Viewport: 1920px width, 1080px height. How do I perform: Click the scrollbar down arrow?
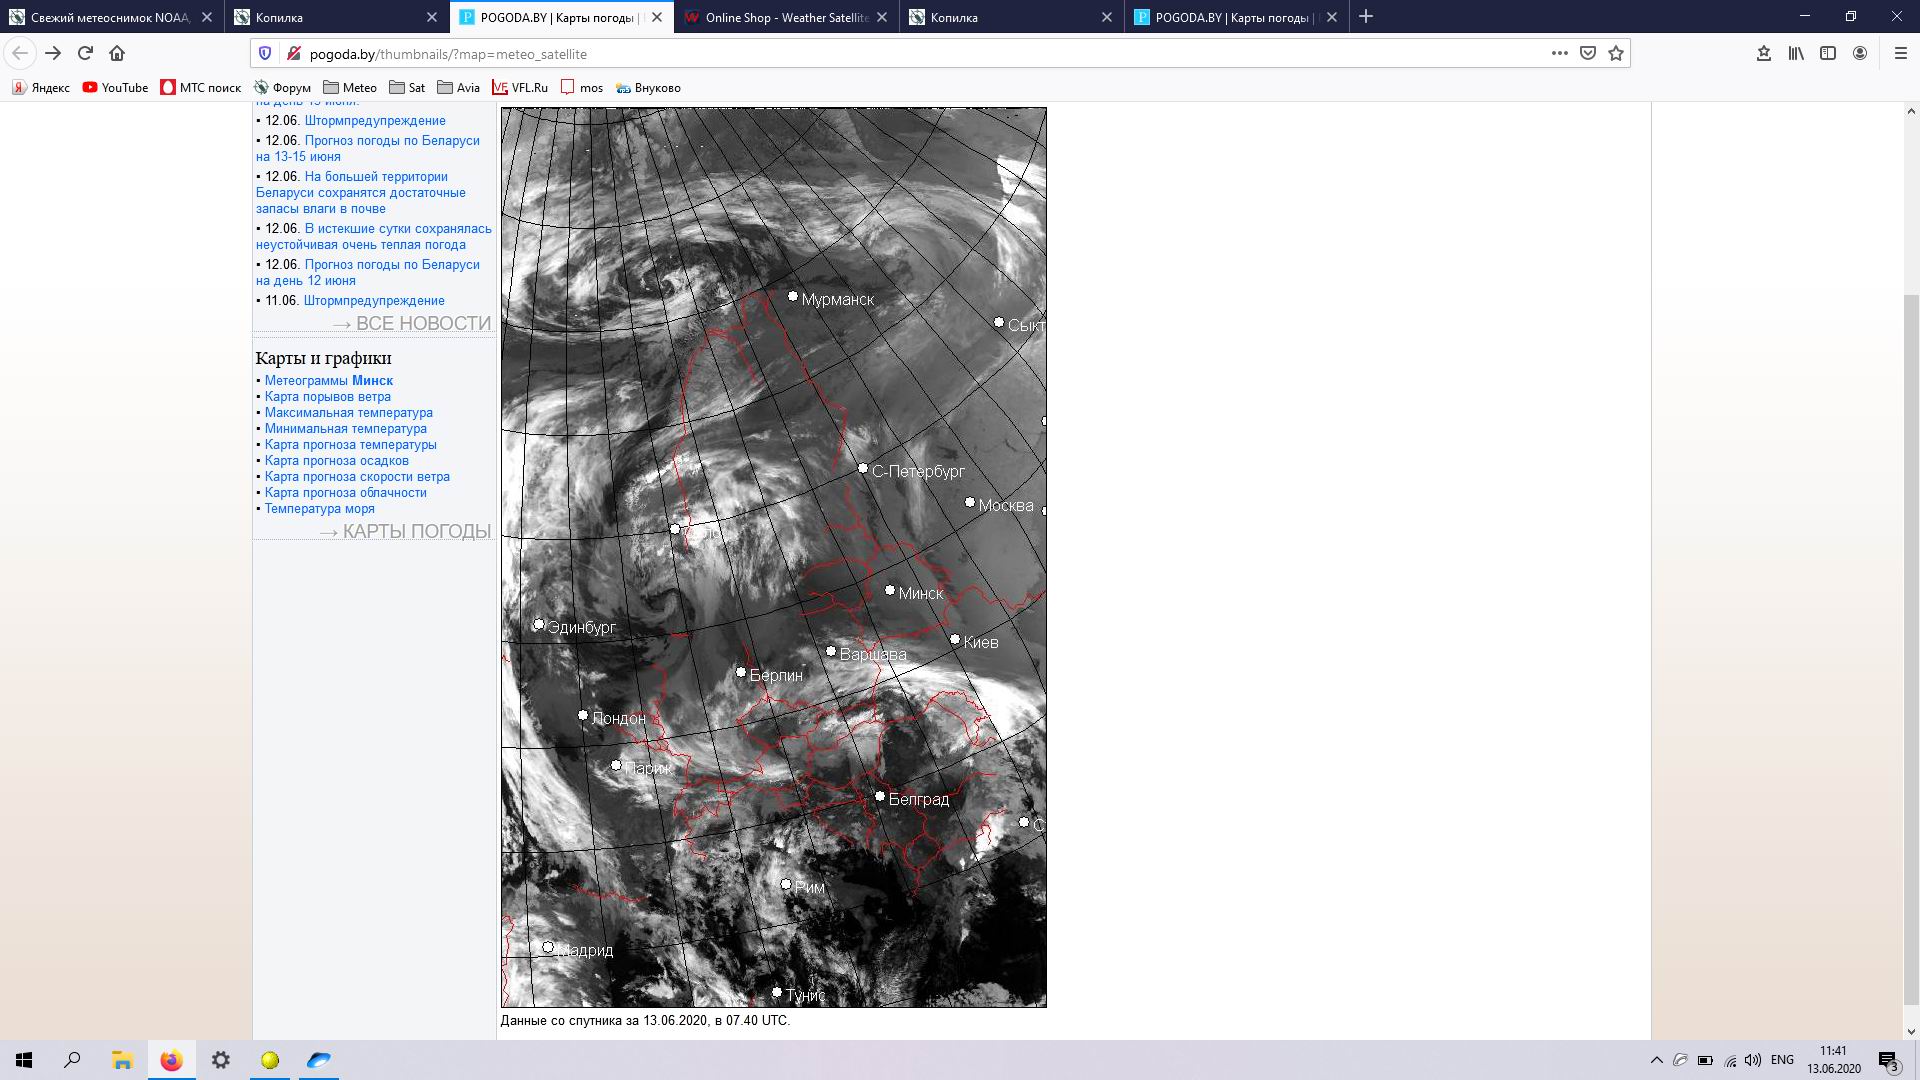pos(1911,1031)
